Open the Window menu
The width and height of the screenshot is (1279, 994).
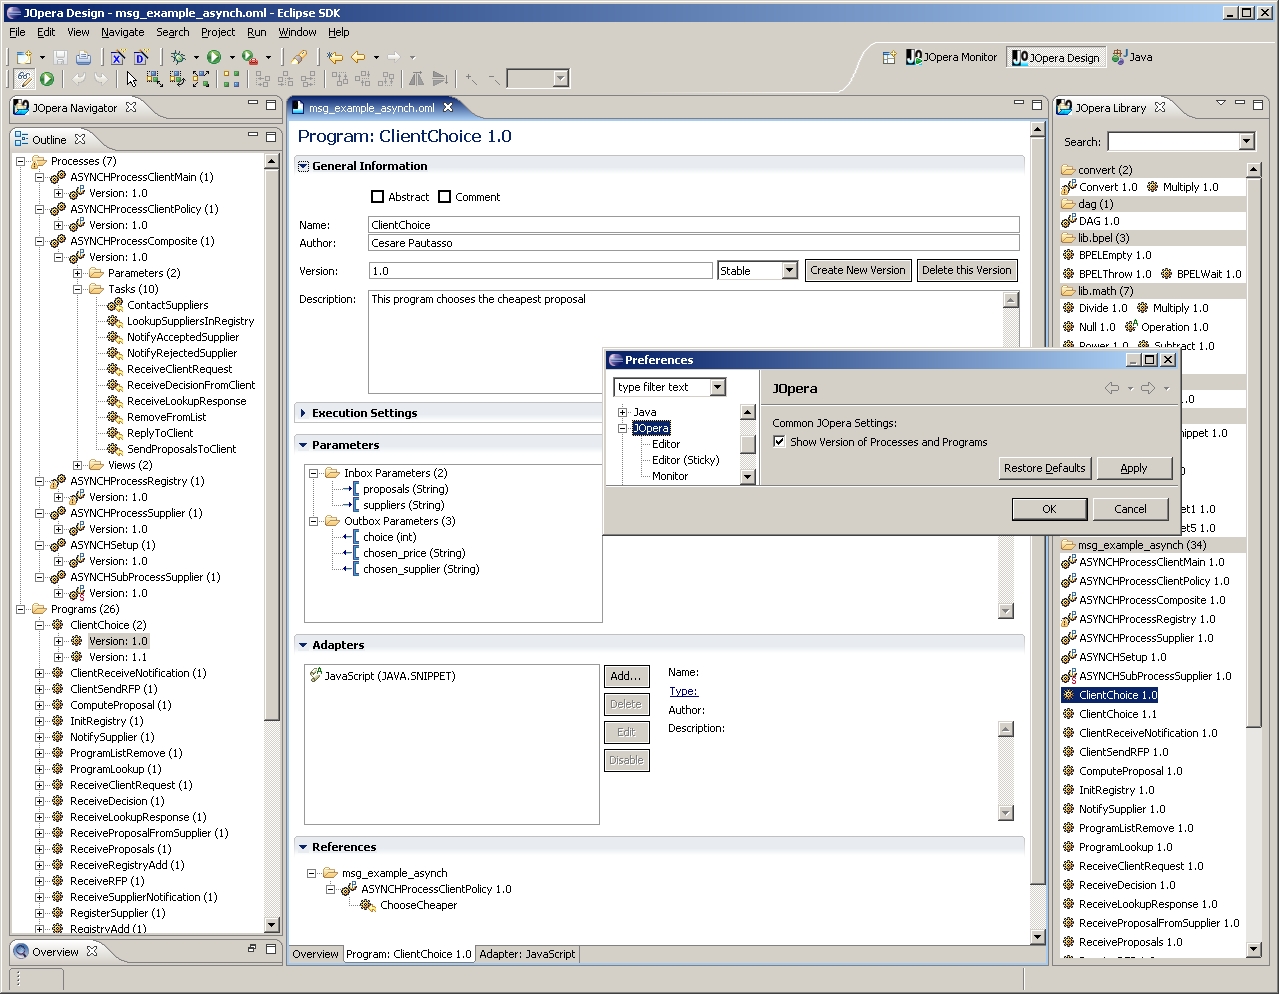tap(297, 32)
